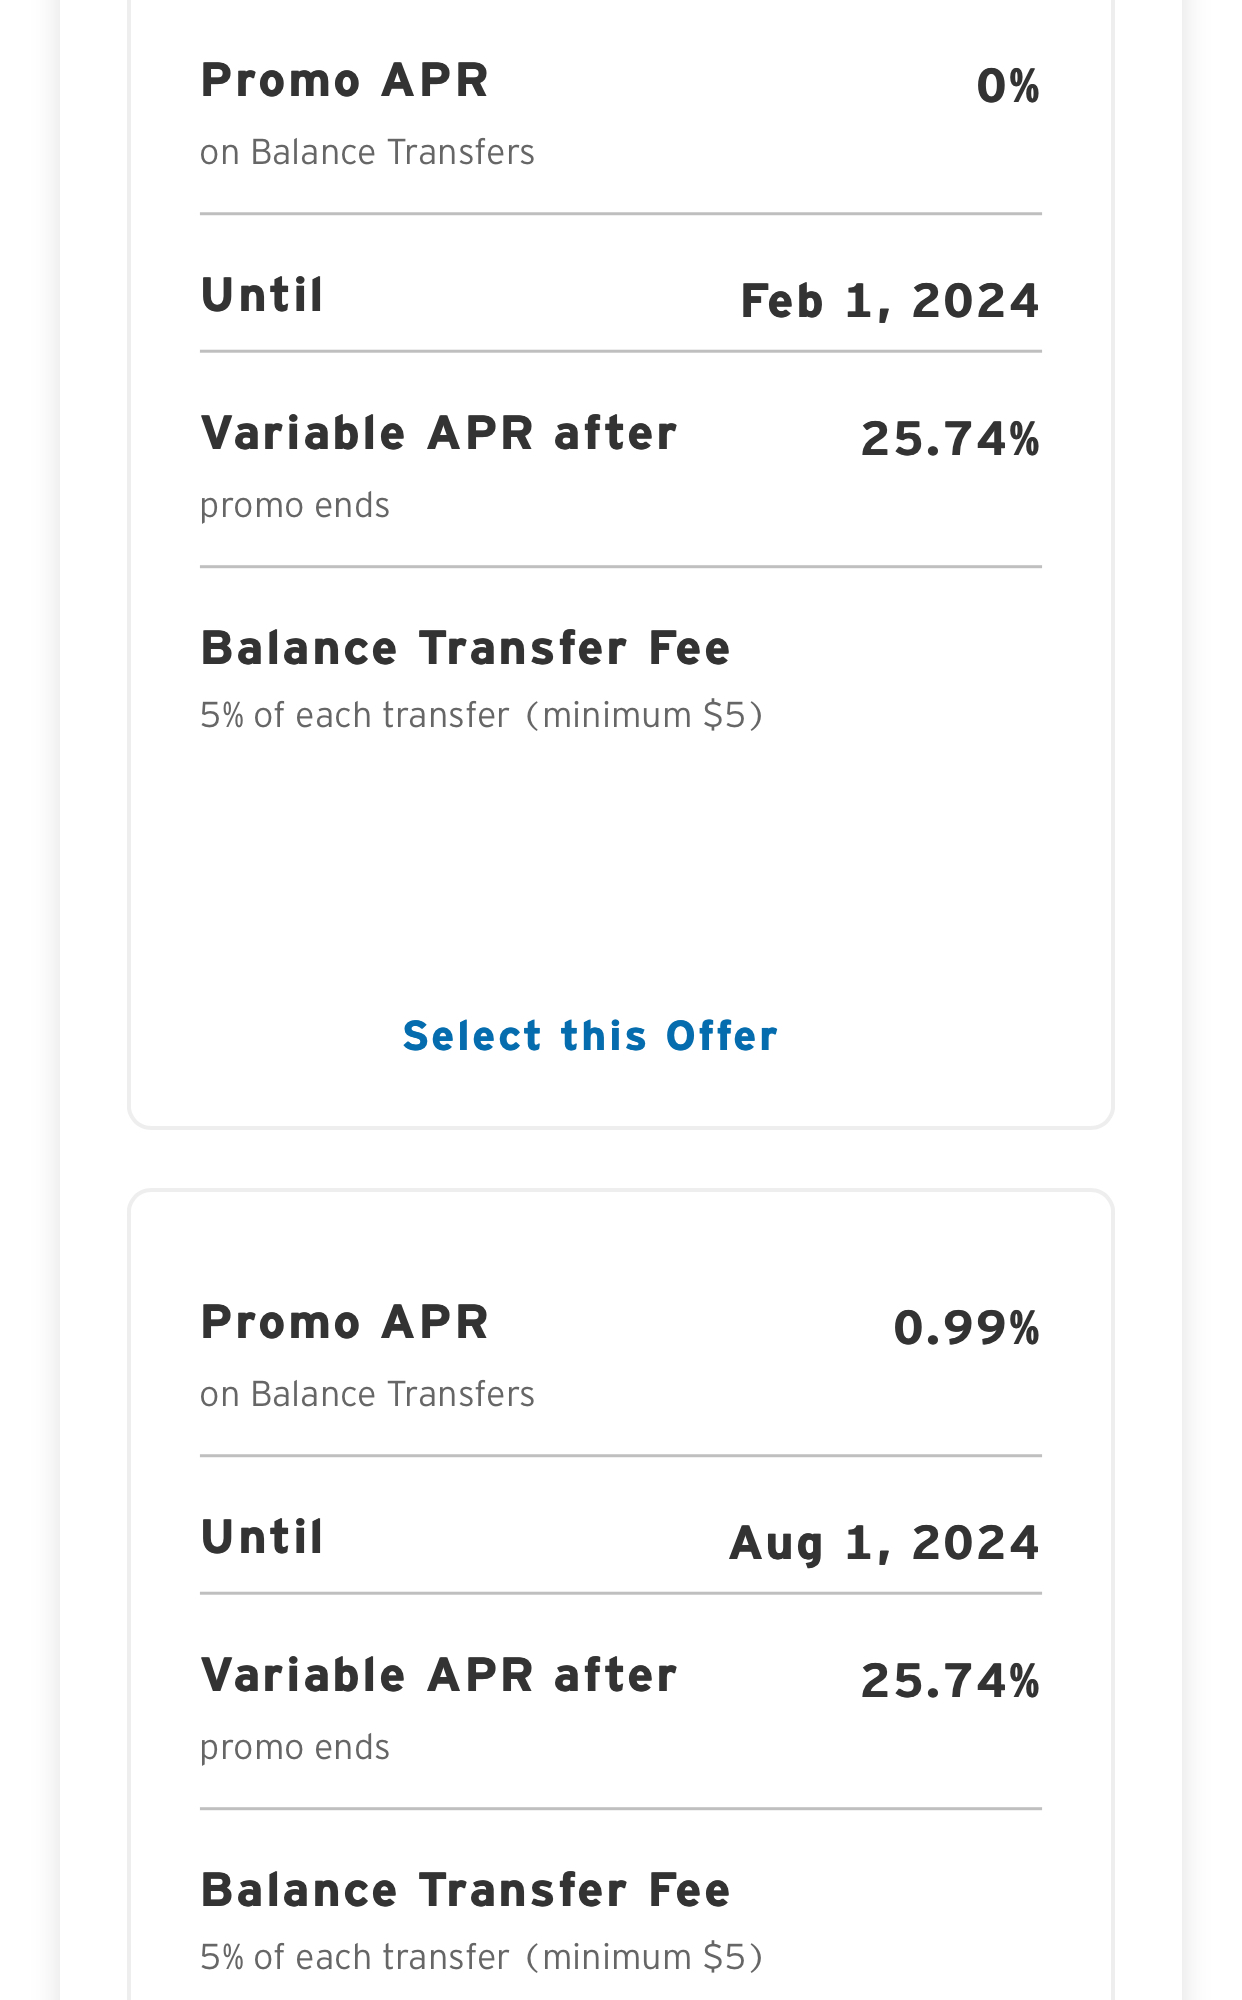Tap 25.74% variable APR in Aug 2024 offer
The image size is (1242, 2000).
(951, 1681)
